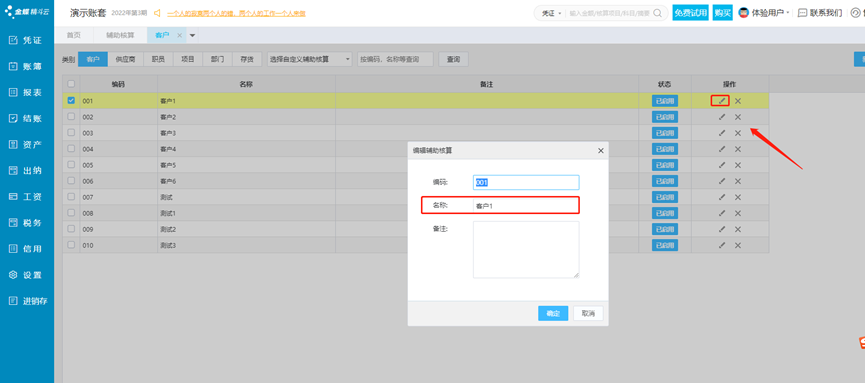Click the 确定 button in dialog
Screen dimensions: 865x383
click(553, 313)
